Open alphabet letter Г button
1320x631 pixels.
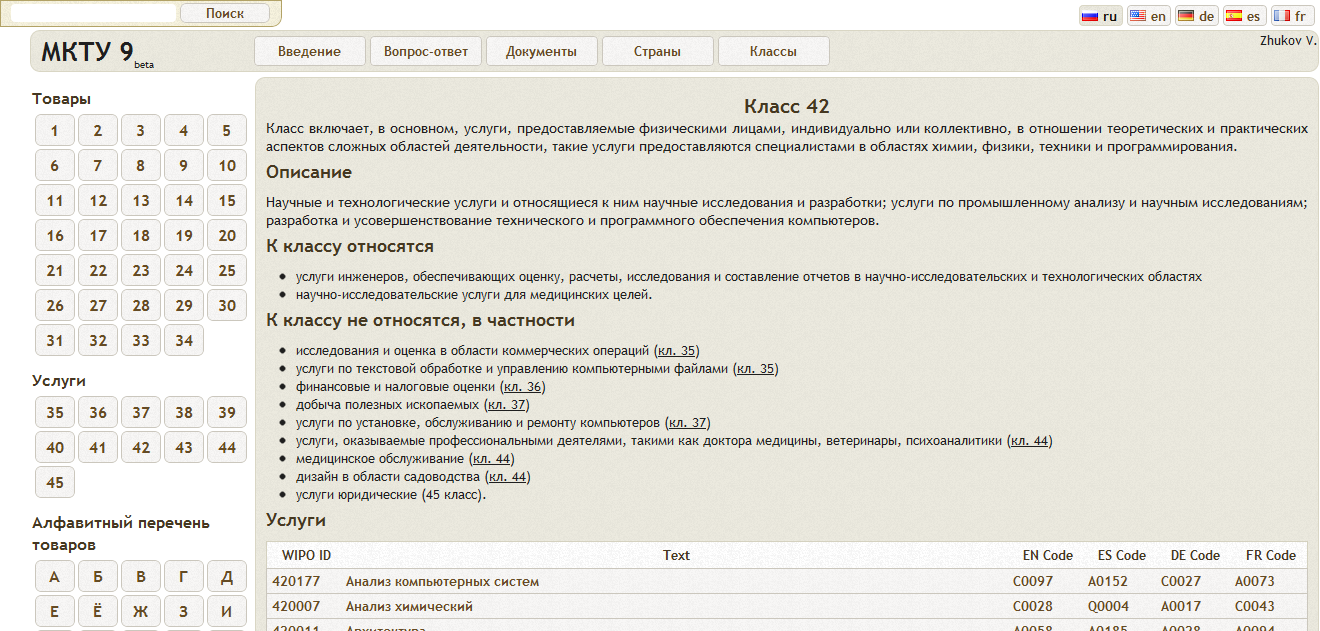click(x=184, y=576)
